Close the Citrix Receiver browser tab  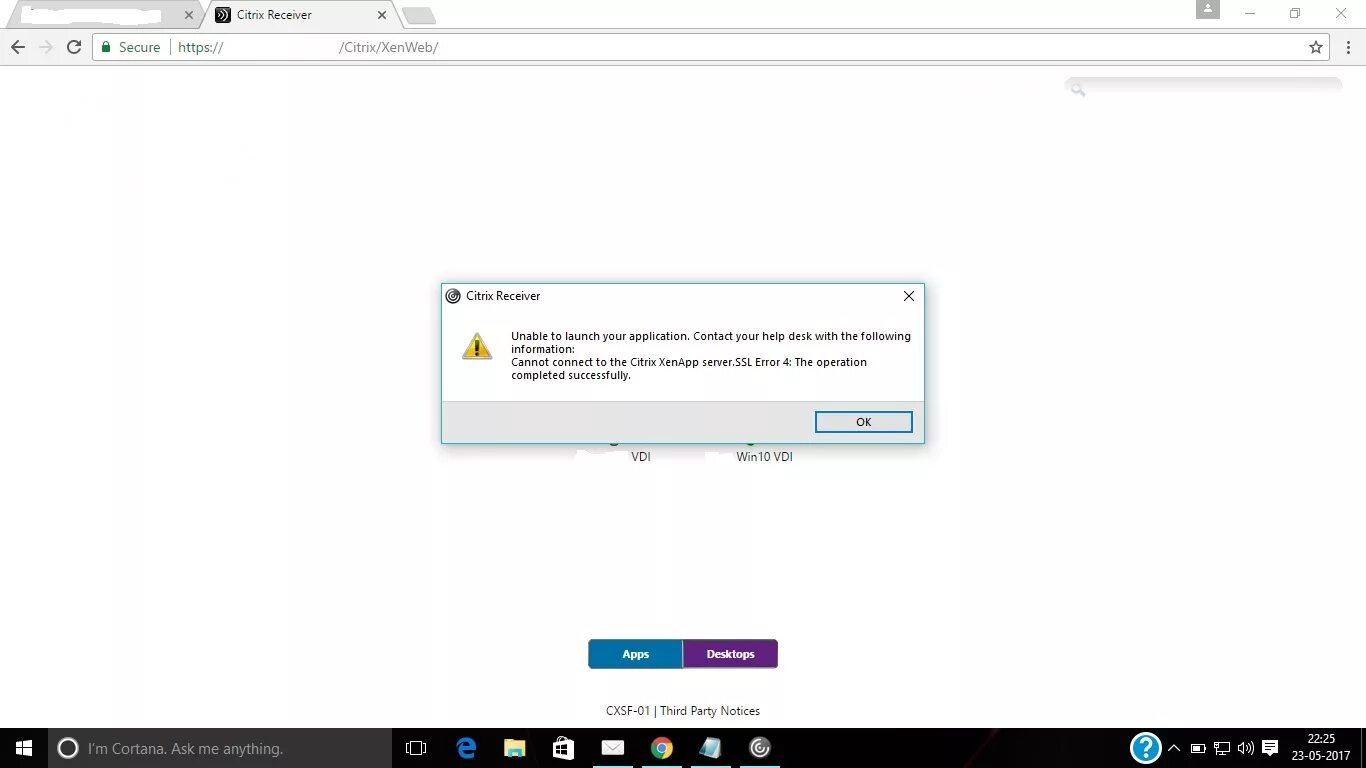(383, 15)
